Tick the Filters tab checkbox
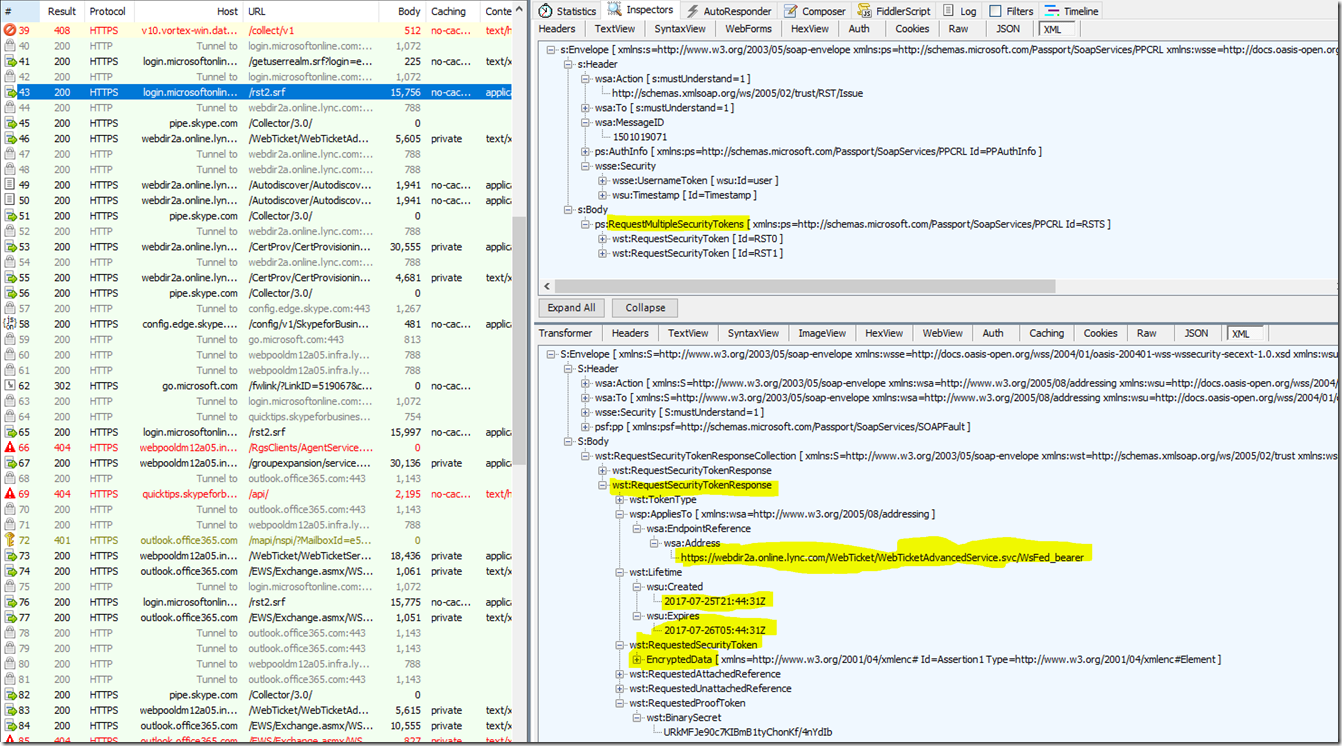The height and width of the screenshot is (746, 1342). click(994, 11)
